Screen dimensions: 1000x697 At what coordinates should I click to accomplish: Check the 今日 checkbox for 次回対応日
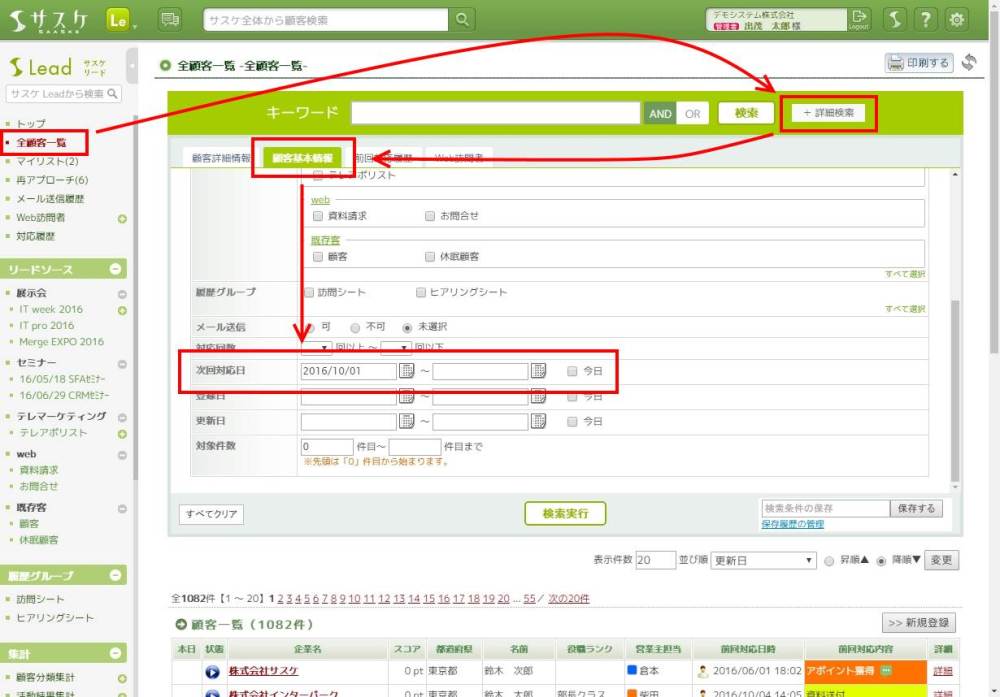tap(572, 371)
